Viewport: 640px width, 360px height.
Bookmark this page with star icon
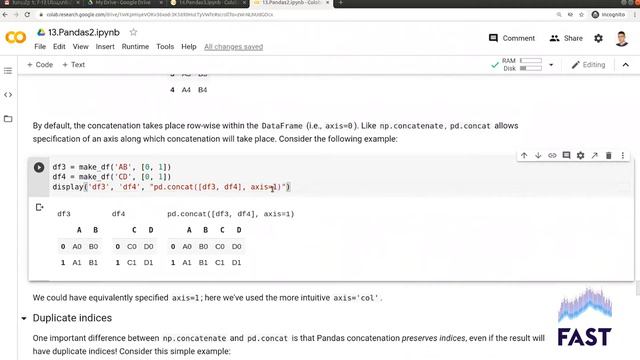(x=582, y=14)
